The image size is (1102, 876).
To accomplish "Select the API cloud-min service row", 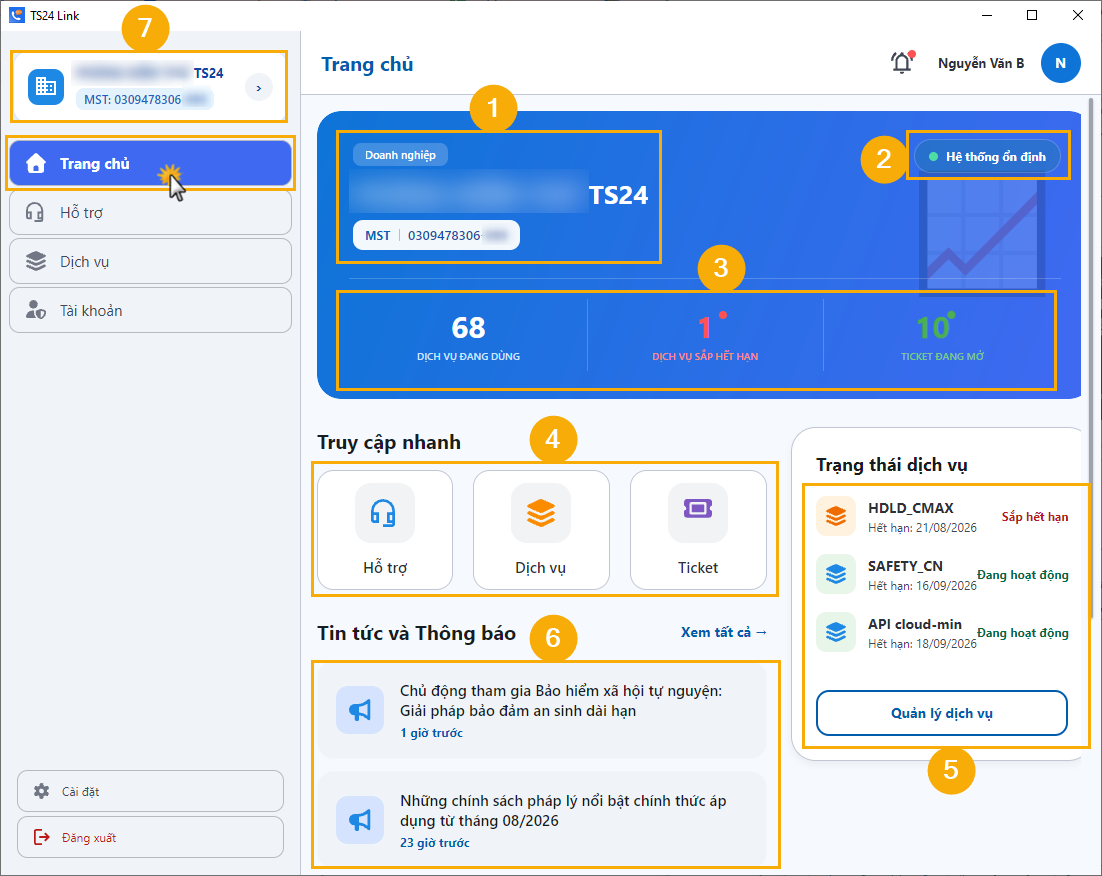I will coord(942,633).
